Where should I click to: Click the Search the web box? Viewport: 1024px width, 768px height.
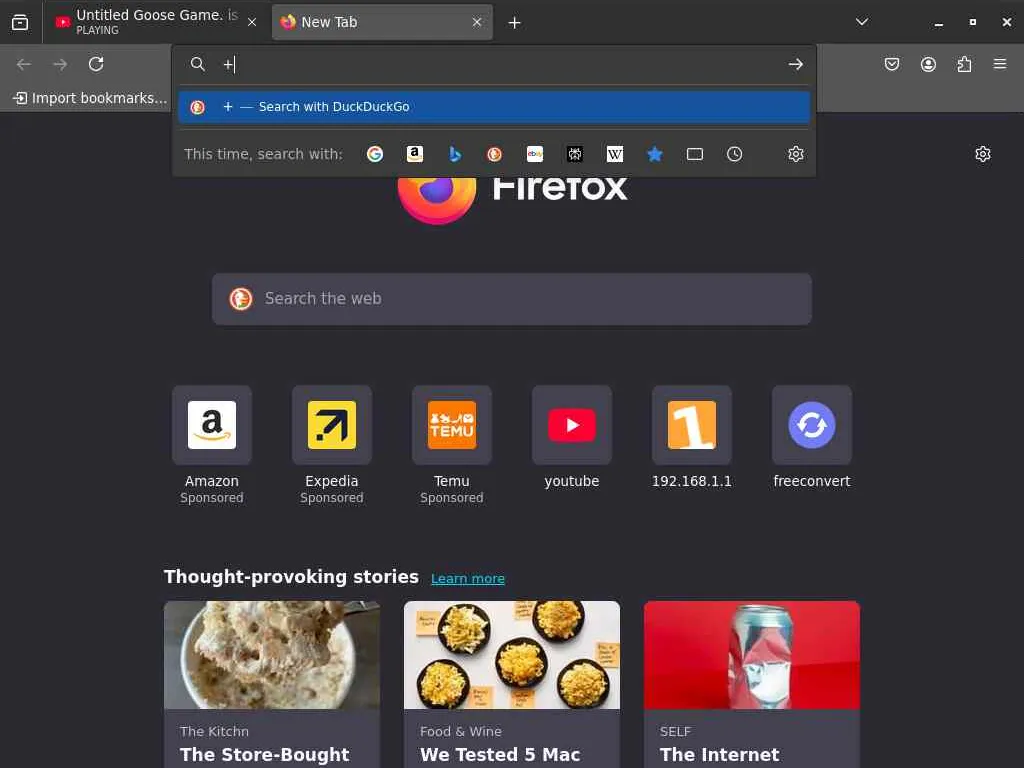[x=512, y=299]
